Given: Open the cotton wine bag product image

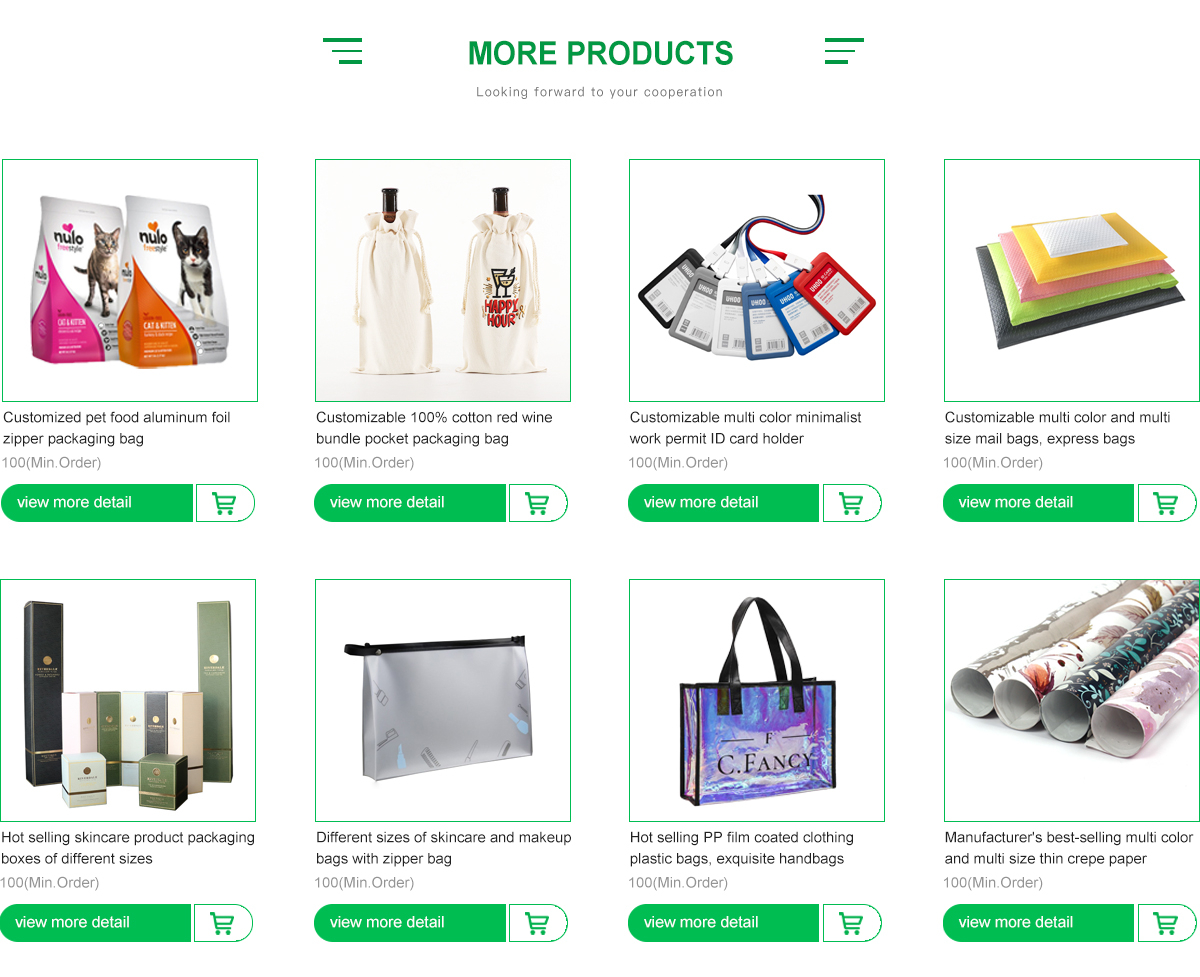Looking at the screenshot, I should pos(443,281).
